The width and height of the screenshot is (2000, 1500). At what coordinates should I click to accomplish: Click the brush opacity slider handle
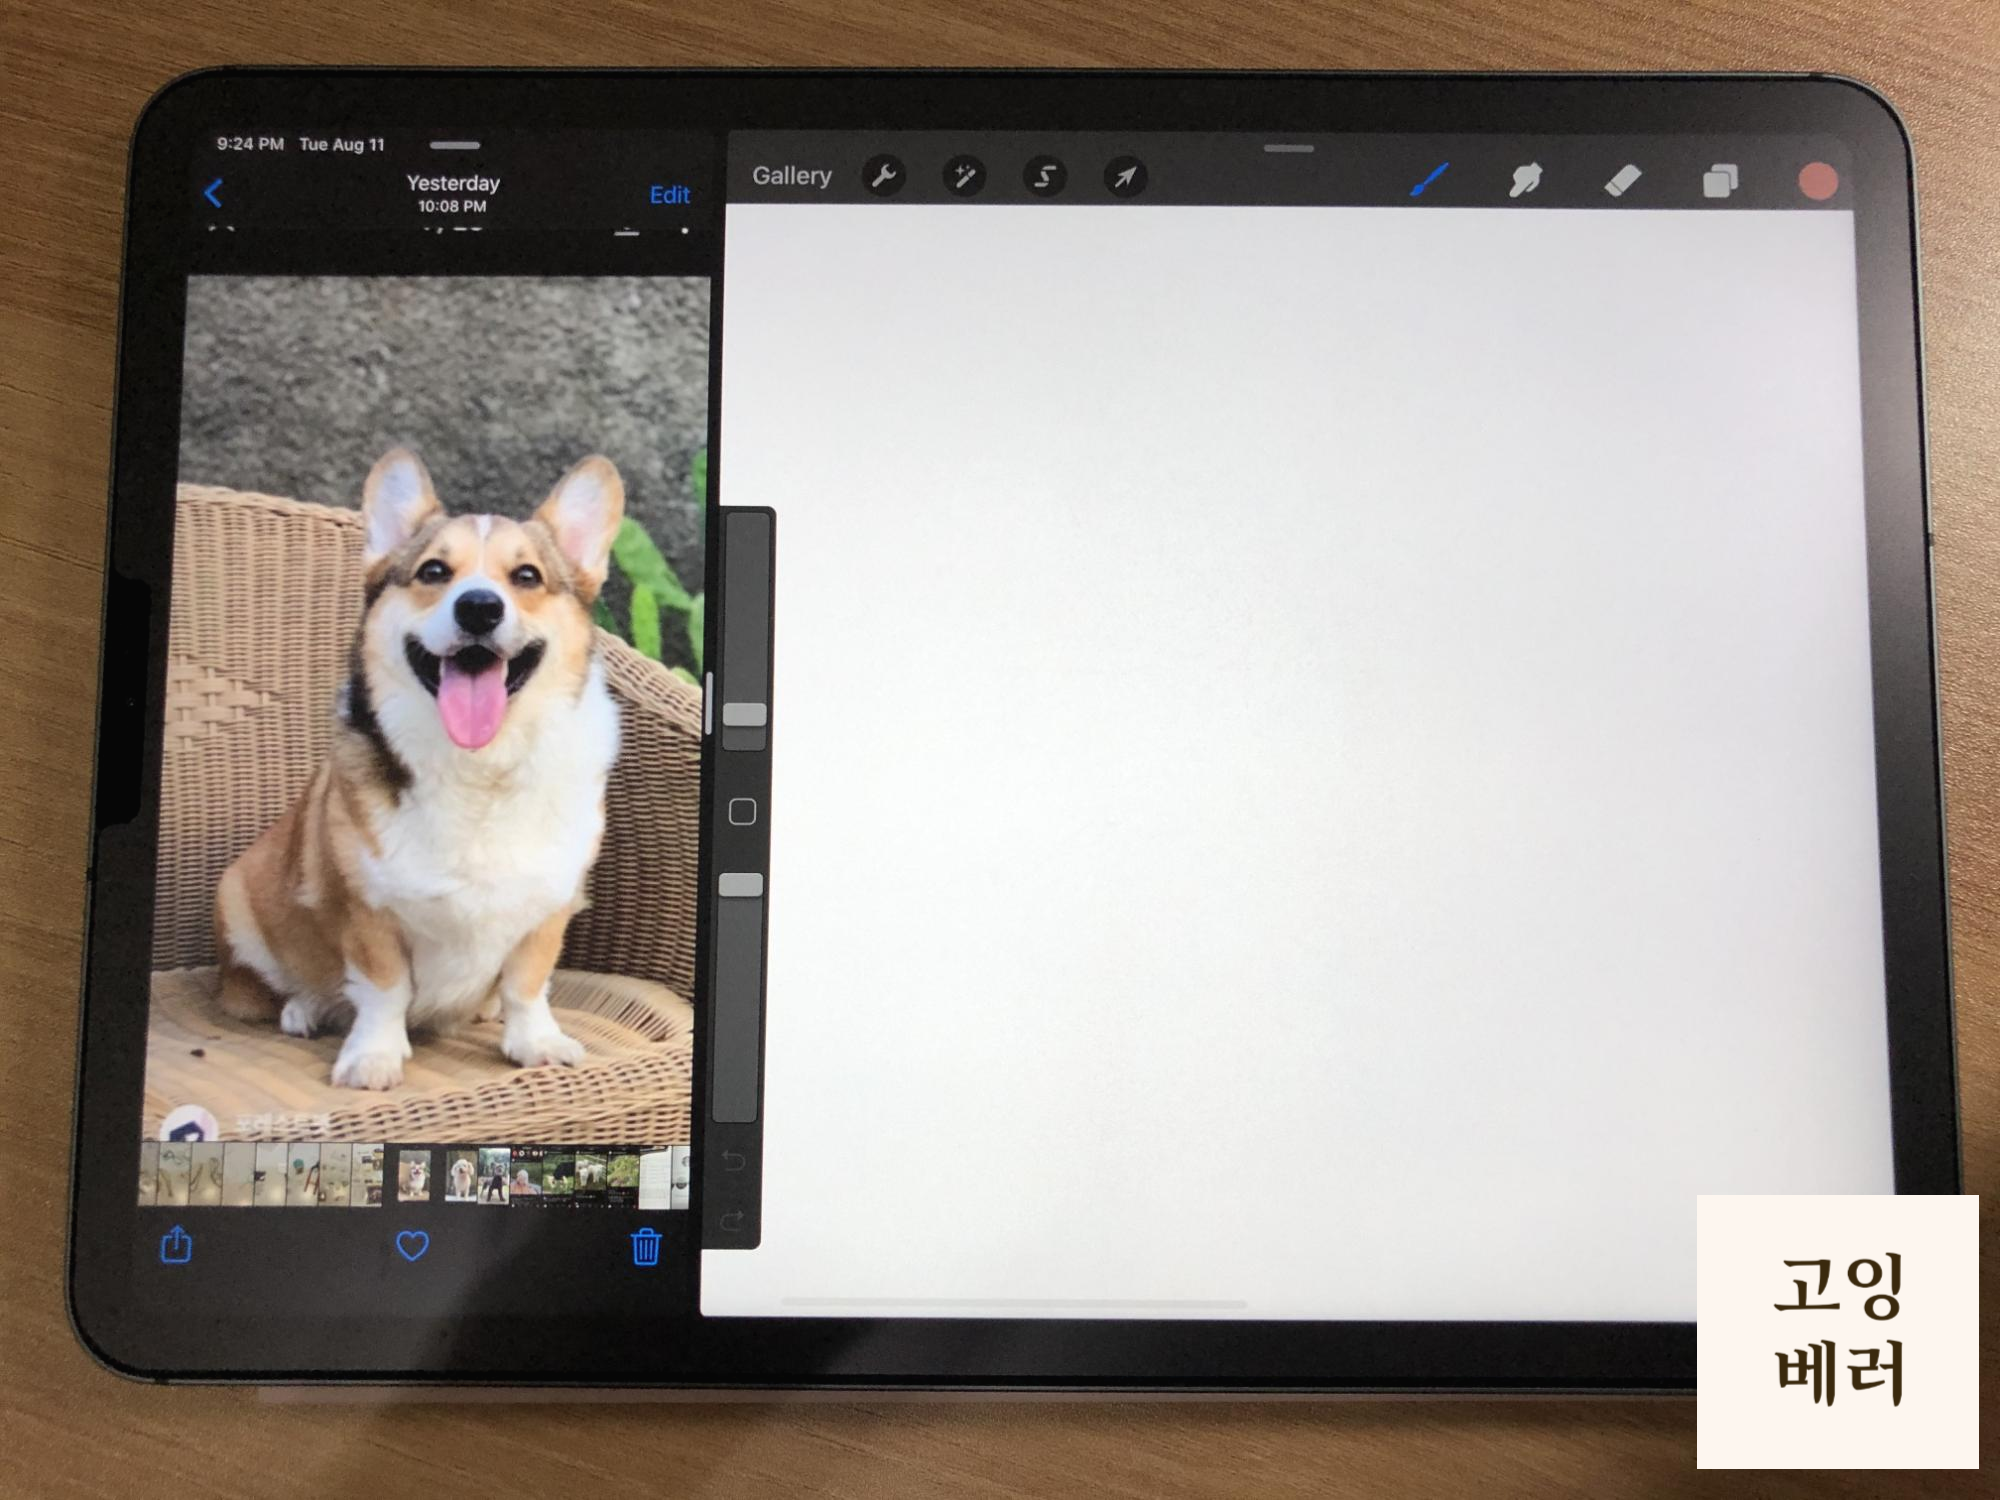click(x=741, y=885)
